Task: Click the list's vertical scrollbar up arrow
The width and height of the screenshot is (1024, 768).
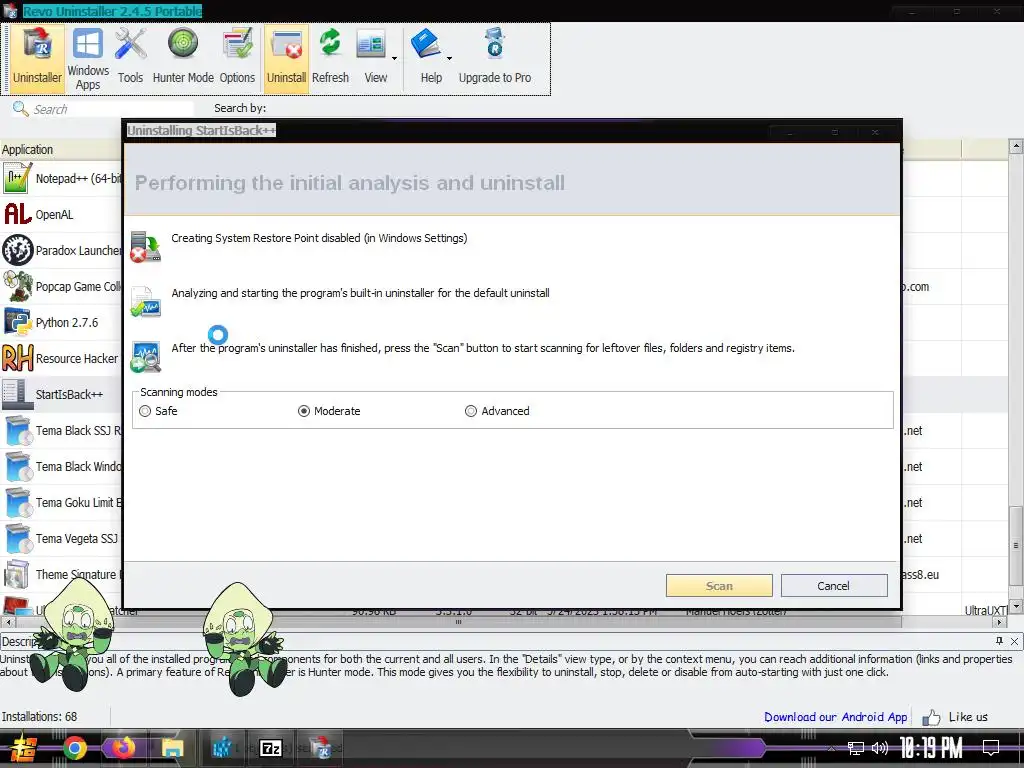Action: (1016, 146)
